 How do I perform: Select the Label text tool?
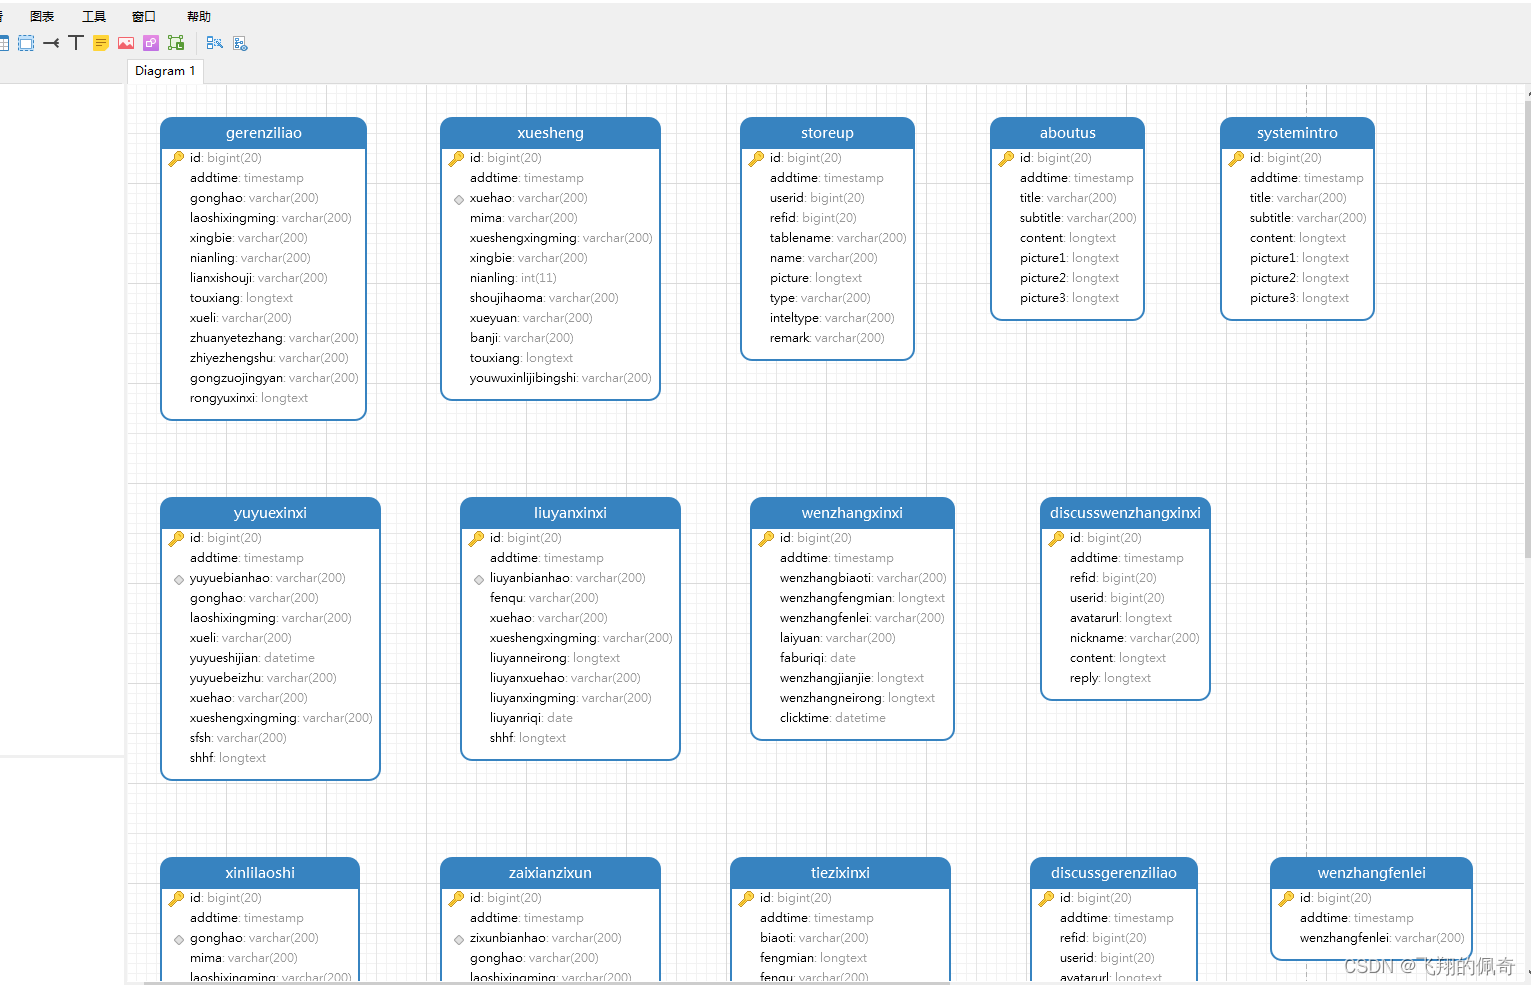click(75, 42)
